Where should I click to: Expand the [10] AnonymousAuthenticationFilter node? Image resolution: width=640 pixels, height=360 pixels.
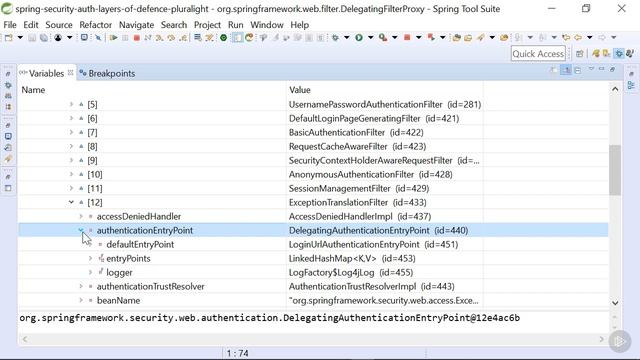click(71, 174)
